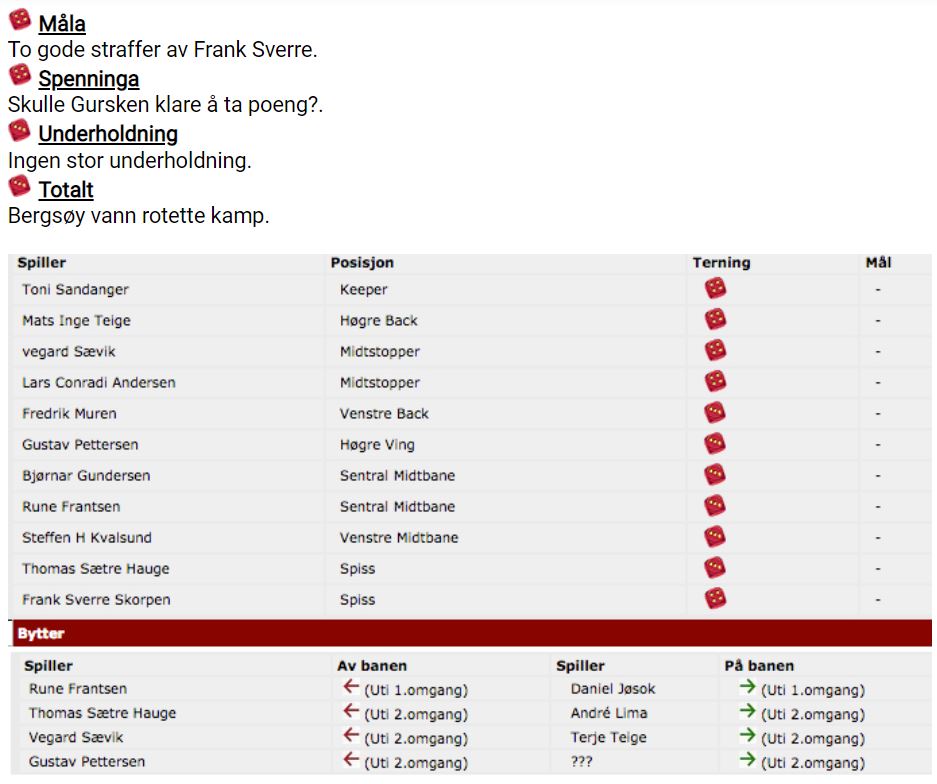Select the Lars Conradi Andersen player row

(470, 382)
